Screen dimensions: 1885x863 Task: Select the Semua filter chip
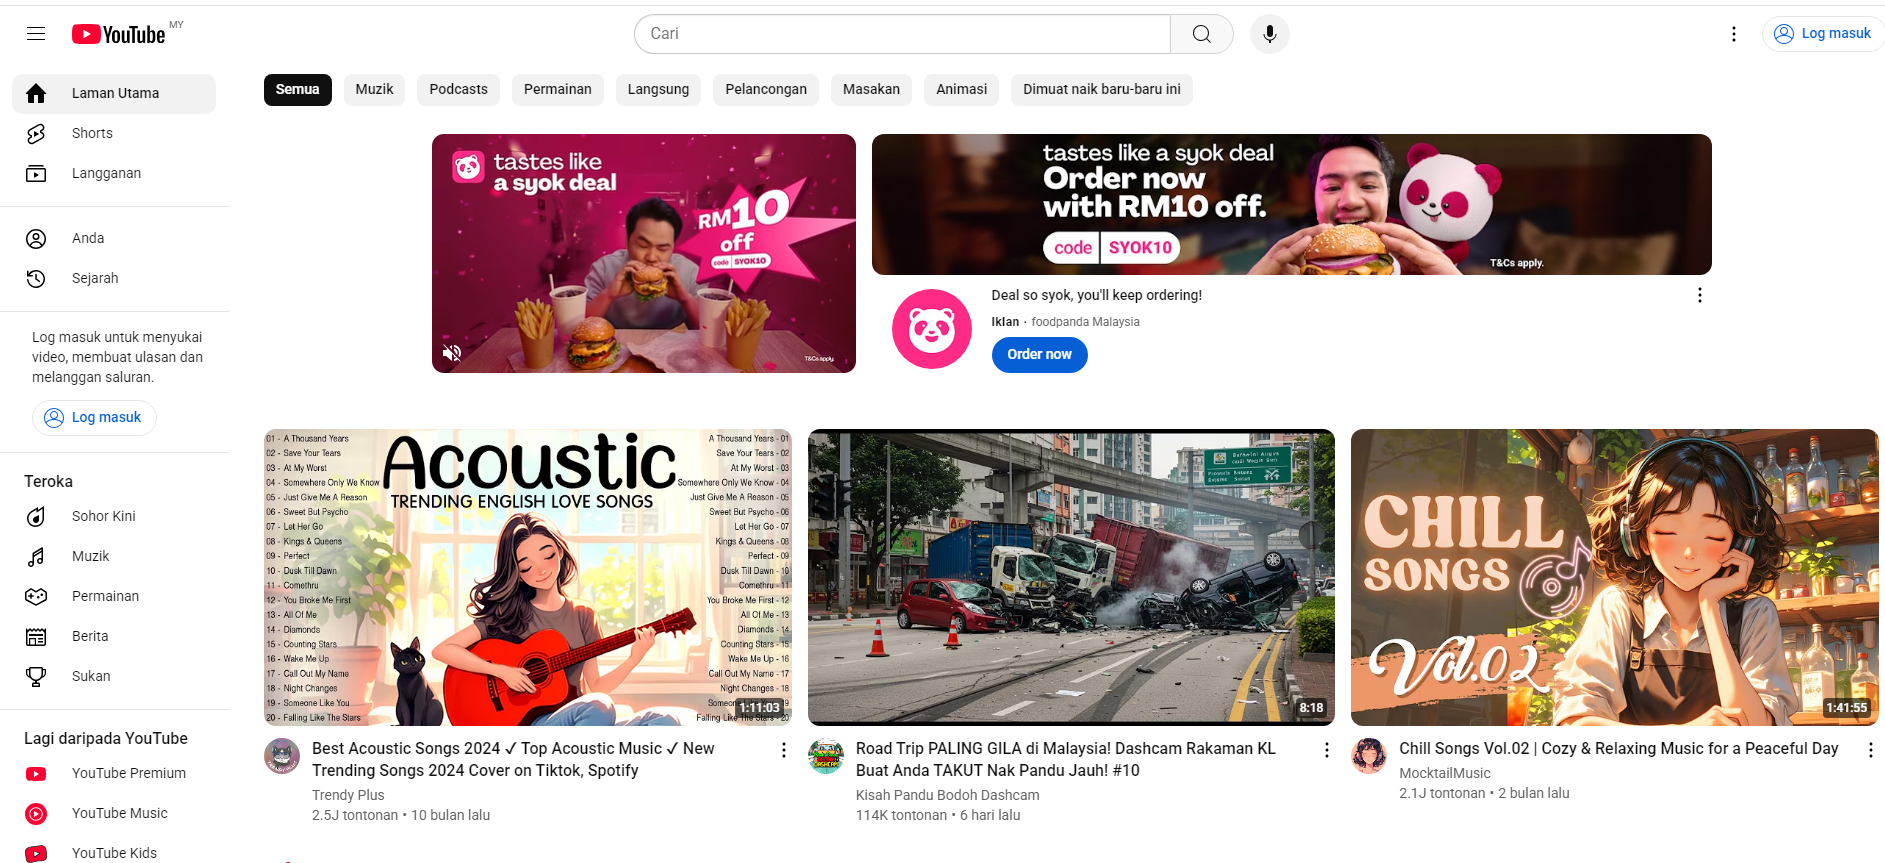tap(298, 89)
